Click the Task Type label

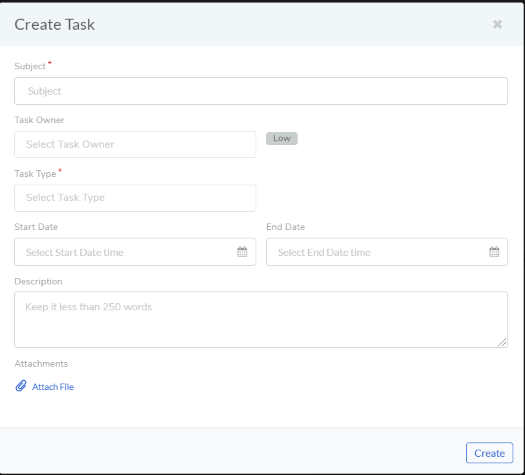[x=35, y=174]
